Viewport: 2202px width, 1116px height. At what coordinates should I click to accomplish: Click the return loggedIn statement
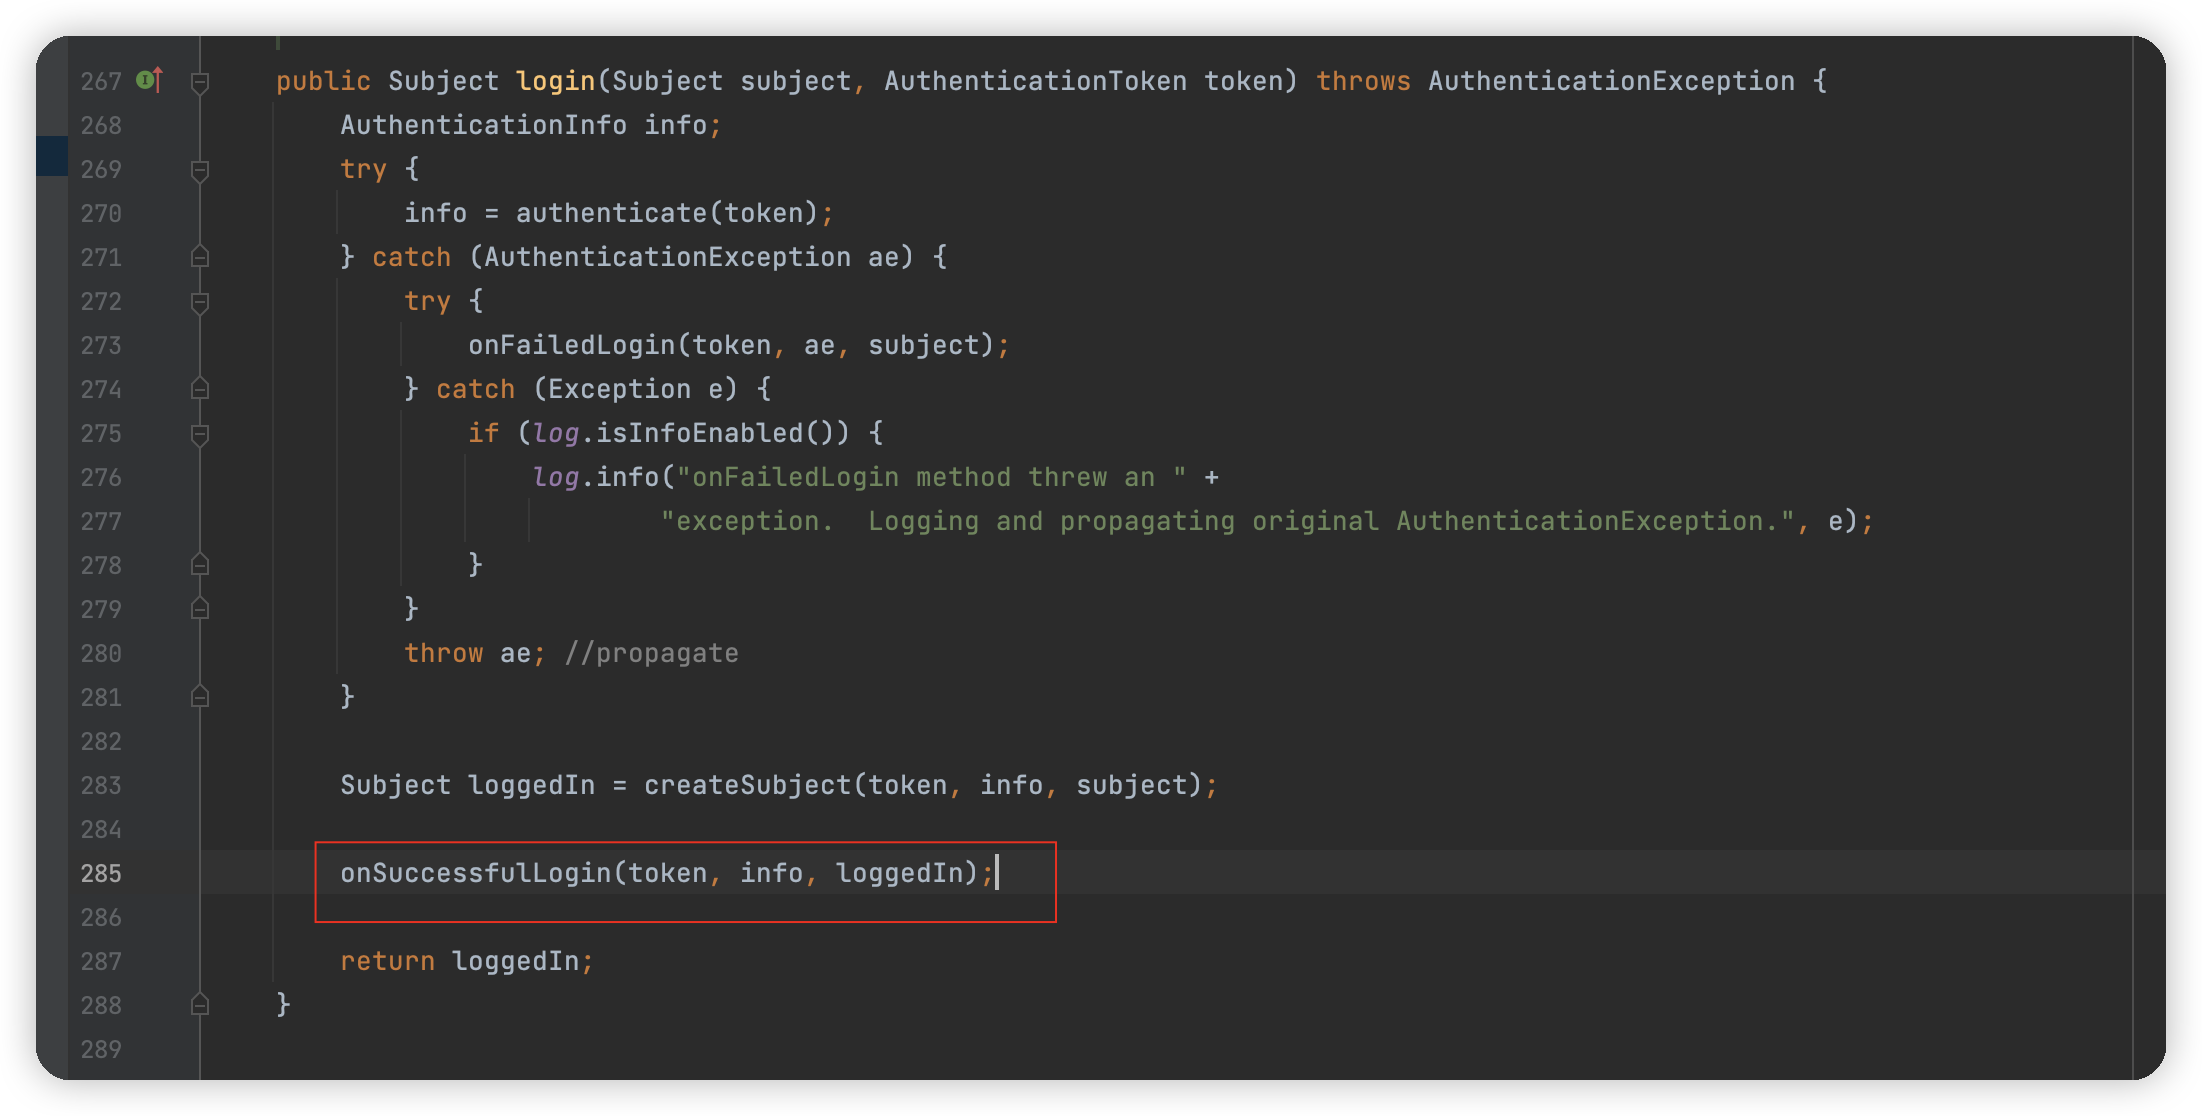pos(466,962)
